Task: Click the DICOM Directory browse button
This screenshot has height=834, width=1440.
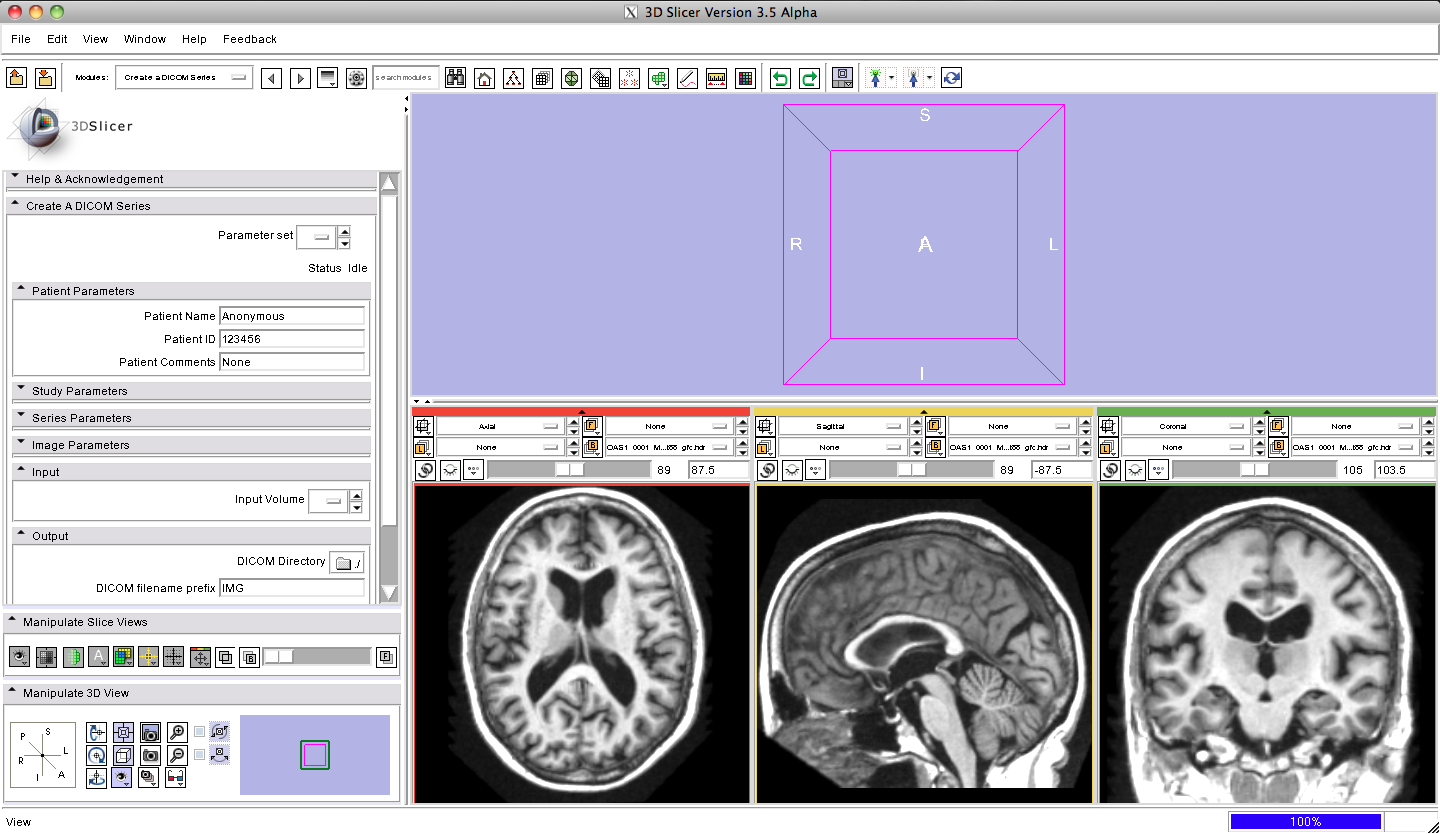Action: tap(346, 563)
